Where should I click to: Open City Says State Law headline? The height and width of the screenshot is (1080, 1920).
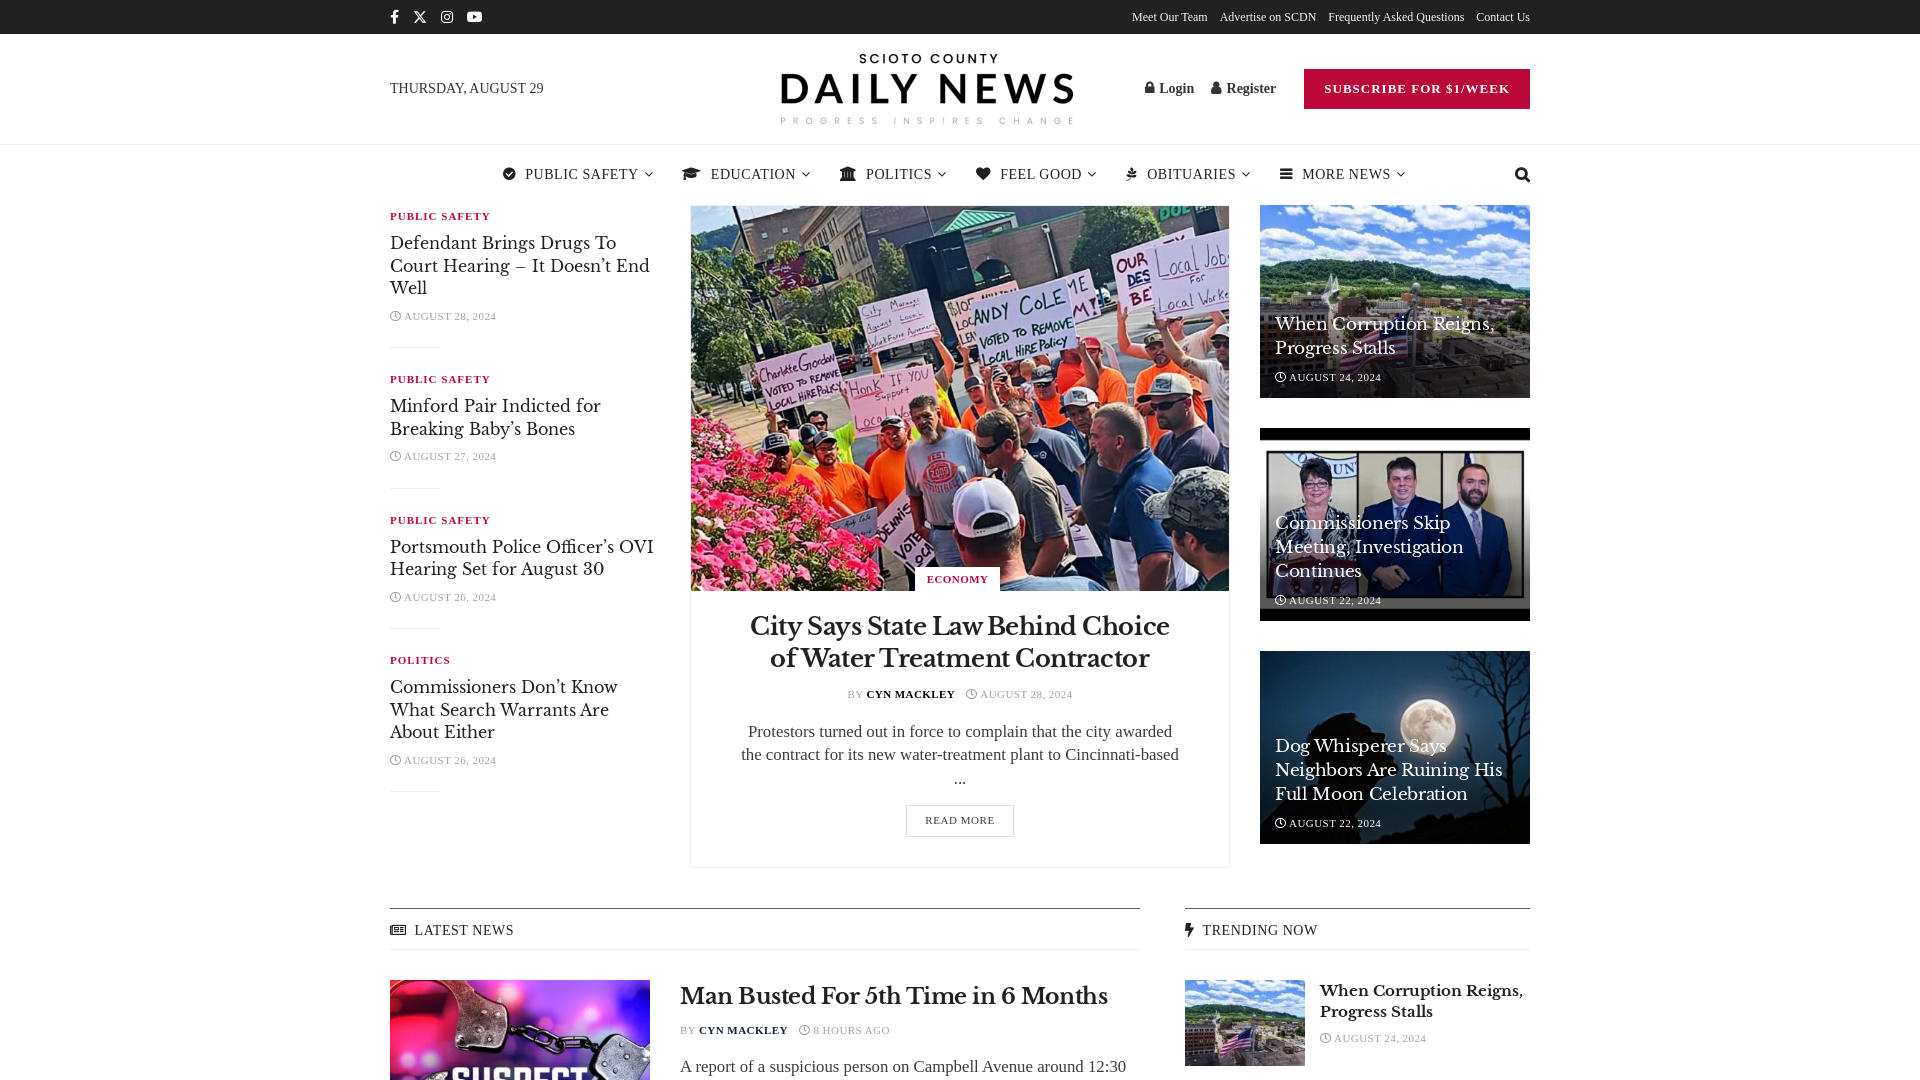coord(960,642)
